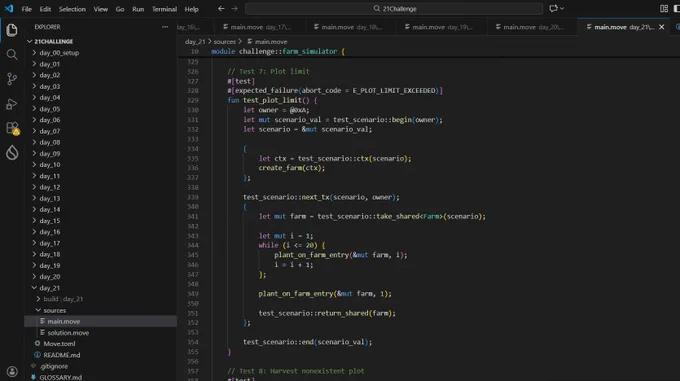Switch to main.move day_18 tab
The width and height of the screenshot is (680, 381).
pyautogui.click(x=348, y=27)
